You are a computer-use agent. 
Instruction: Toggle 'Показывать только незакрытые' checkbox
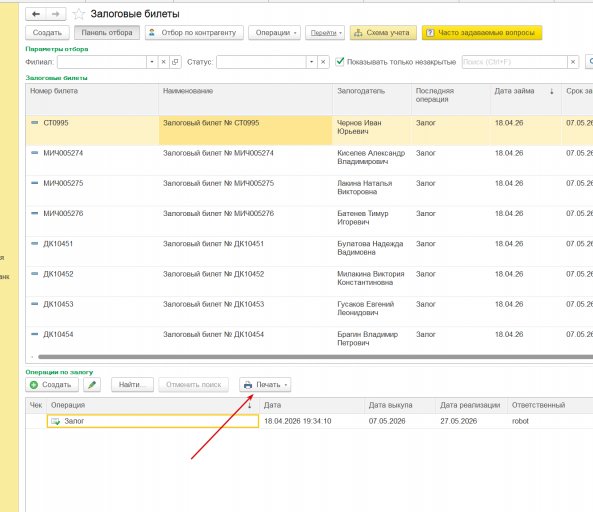tap(340, 61)
